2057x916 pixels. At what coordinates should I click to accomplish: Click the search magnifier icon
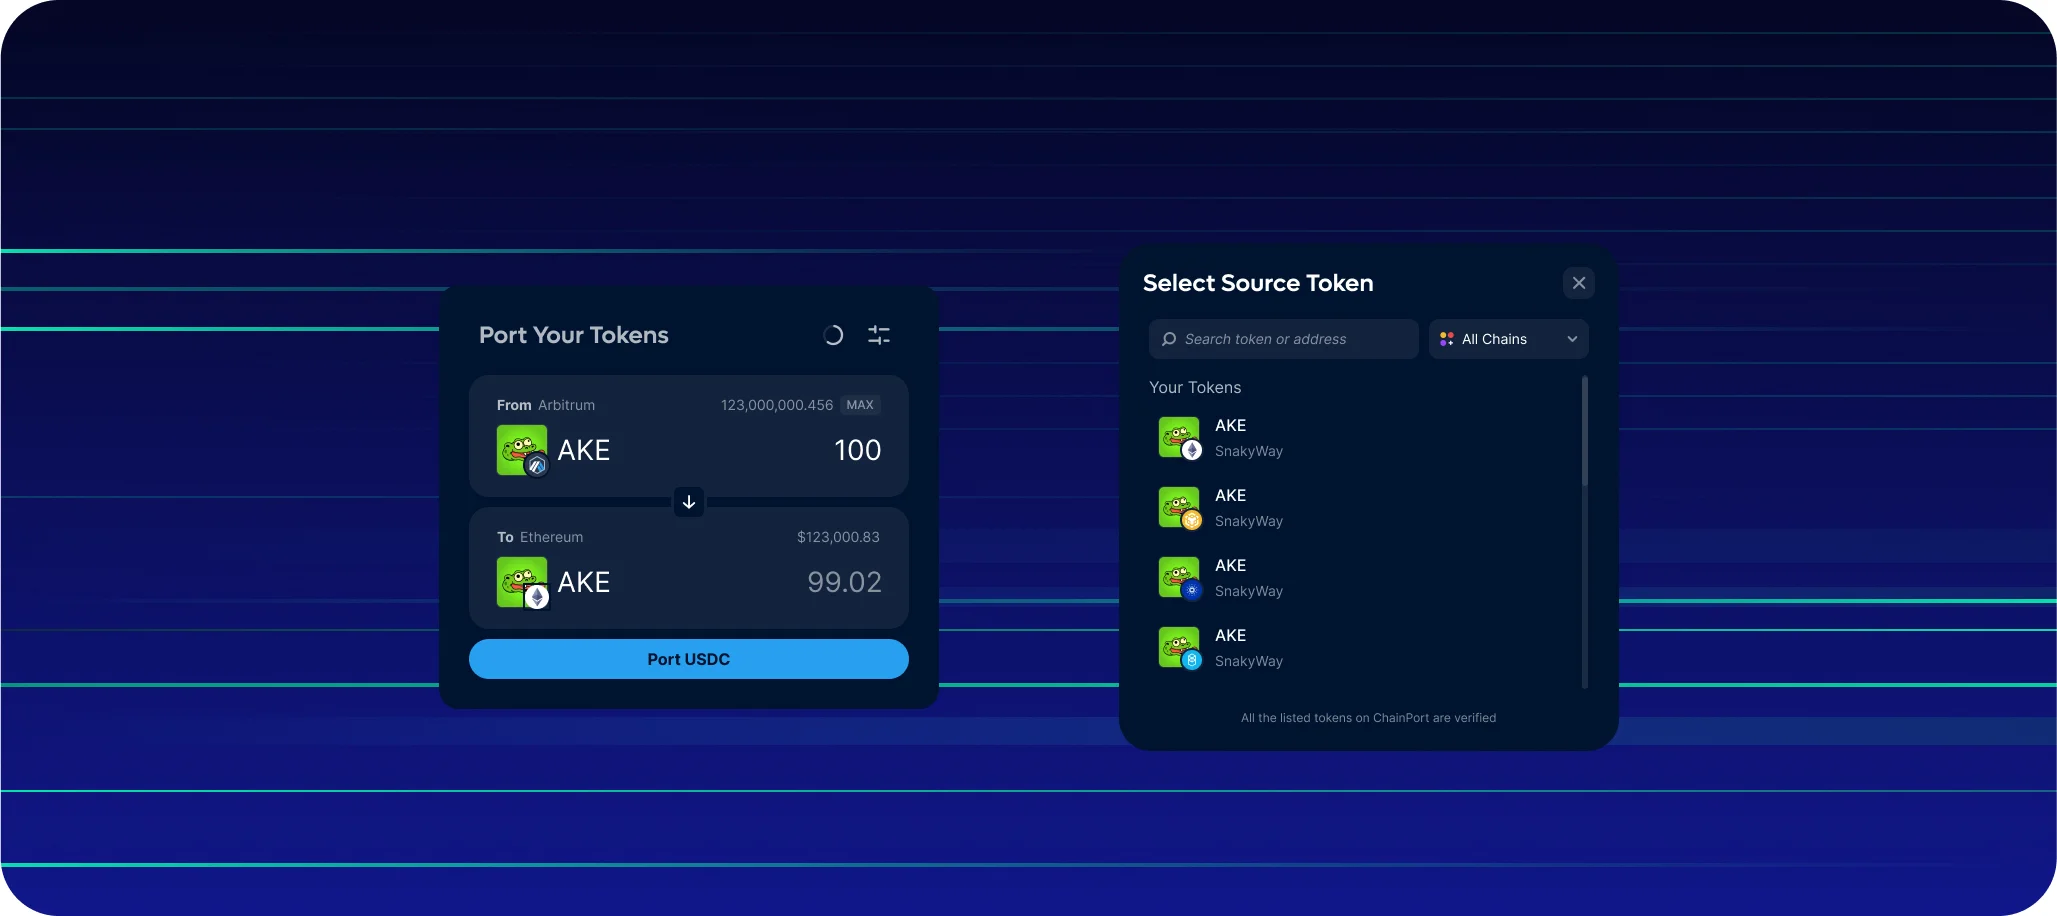tap(1169, 339)
